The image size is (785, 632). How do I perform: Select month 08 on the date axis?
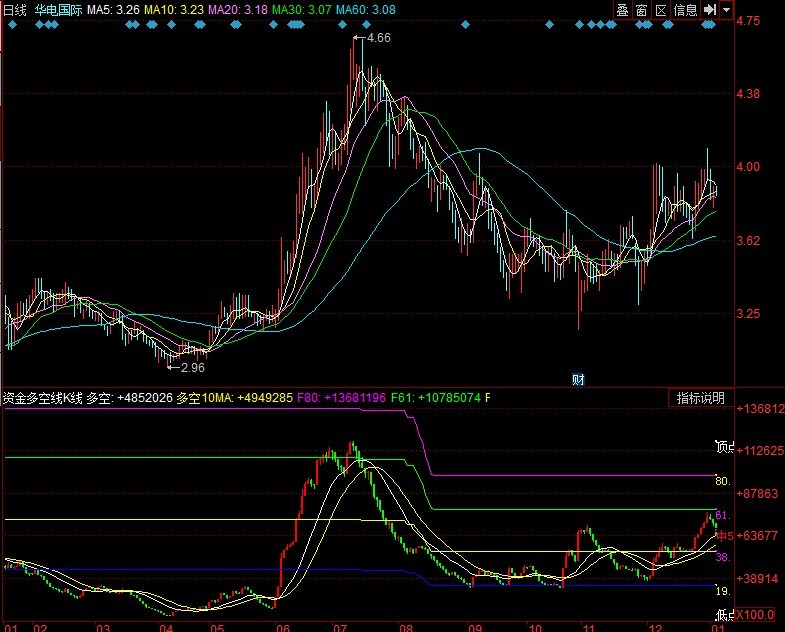coord(406,628)
